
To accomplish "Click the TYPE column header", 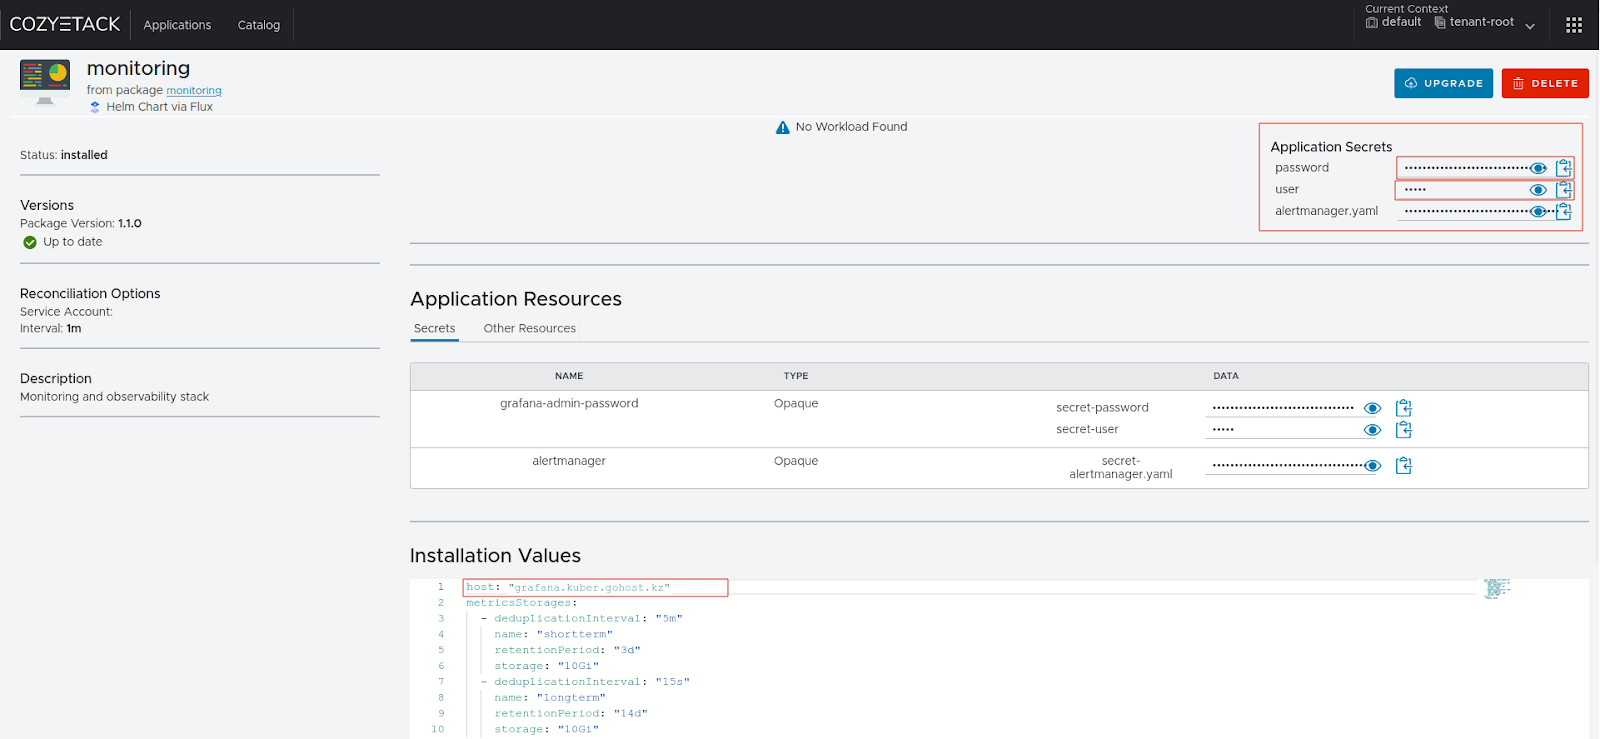I will pos(796,376).
